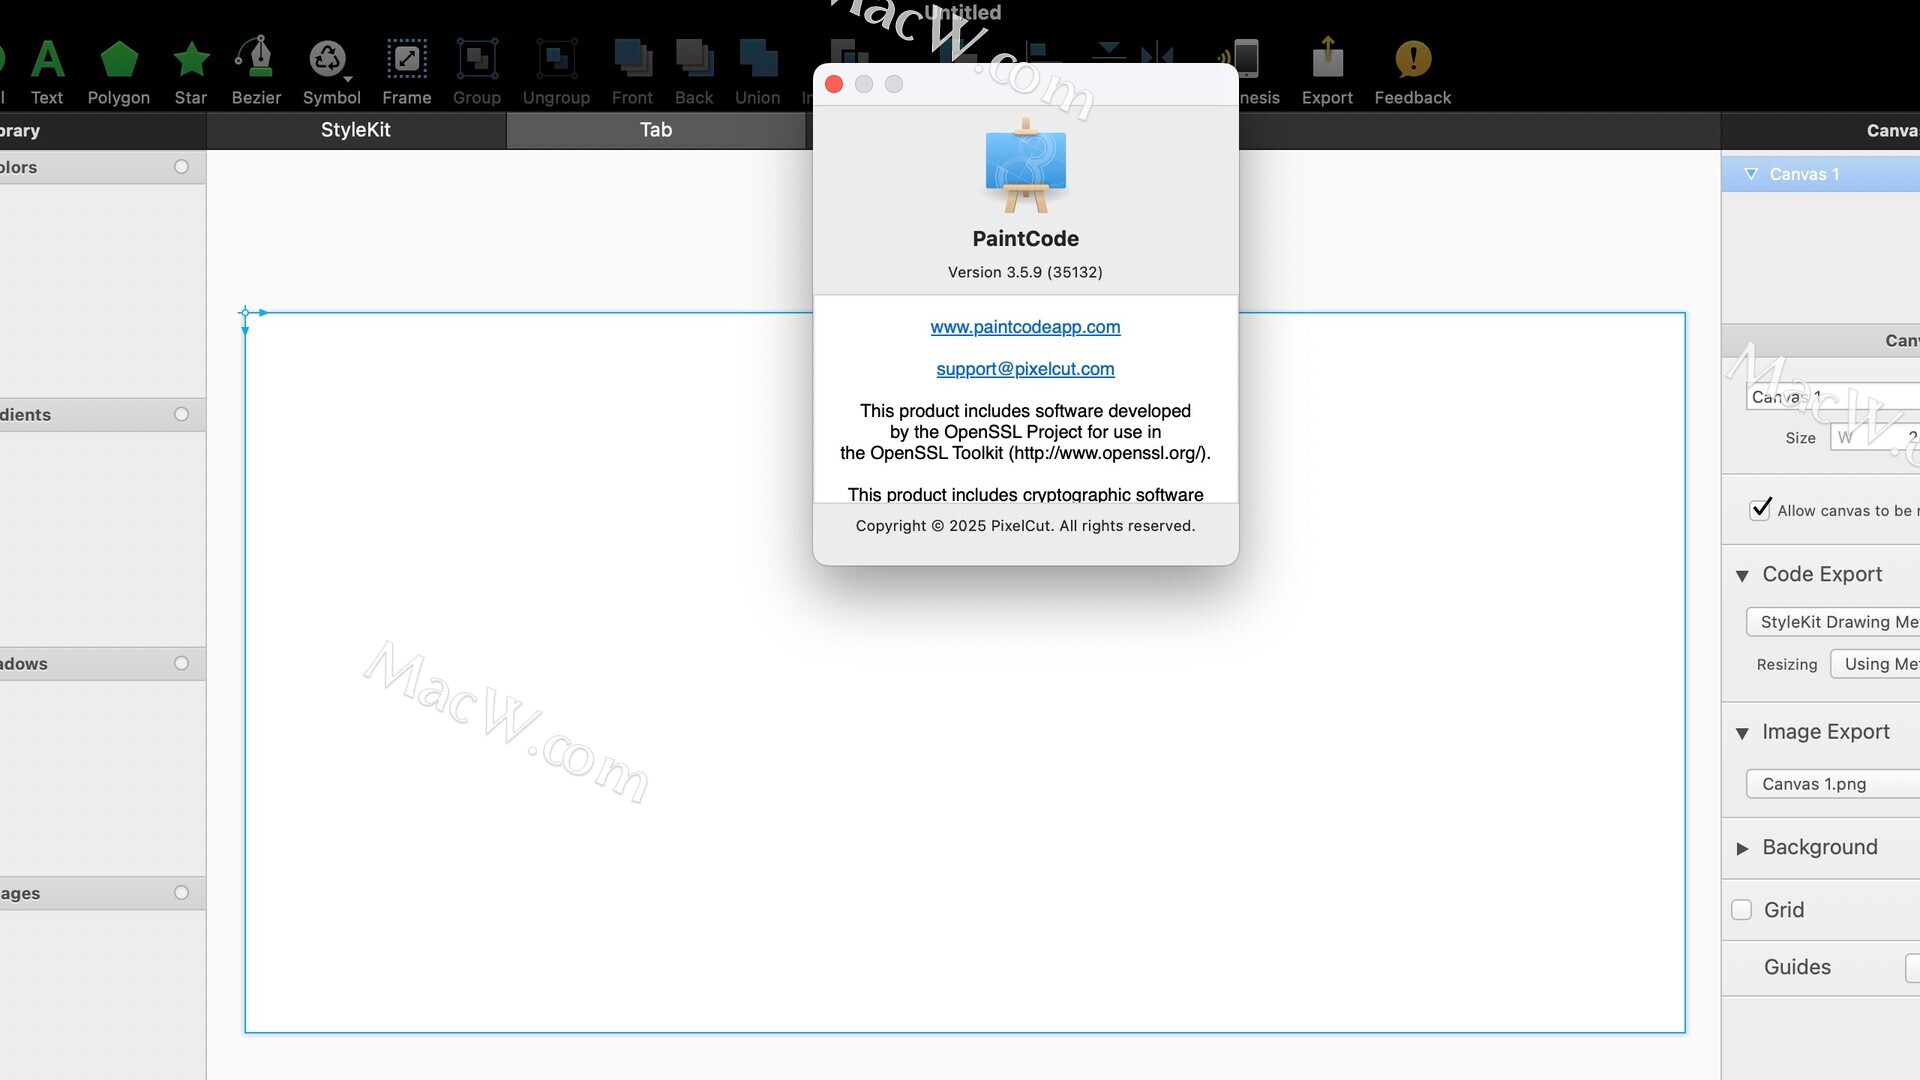Screen dimensions: 1920x1080
Task: Click the Ungroup toolbar icon
Action: (556, 72)
